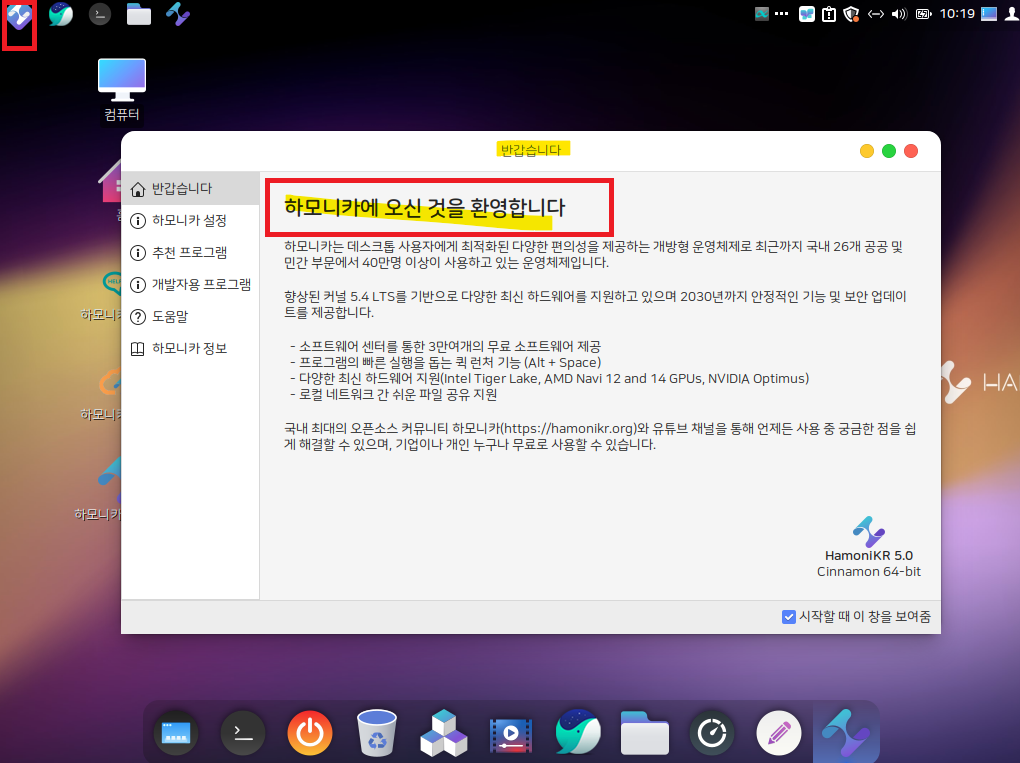Click the butterfly tray applet
1020x763 pixels.
click(x=807, y=14)
